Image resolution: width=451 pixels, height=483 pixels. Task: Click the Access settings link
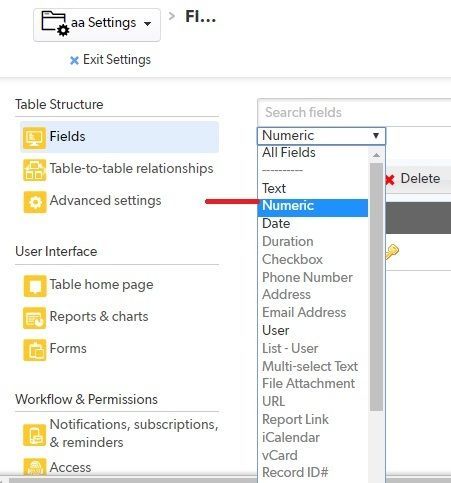[70, 467]
